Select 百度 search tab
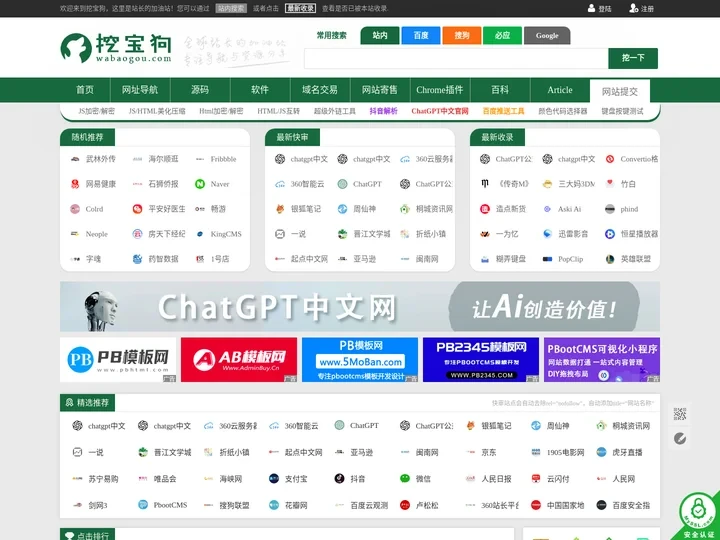Image resolution: width=720 pixels, height=540 pixels. pyautogui.click(x=421, y=35)
